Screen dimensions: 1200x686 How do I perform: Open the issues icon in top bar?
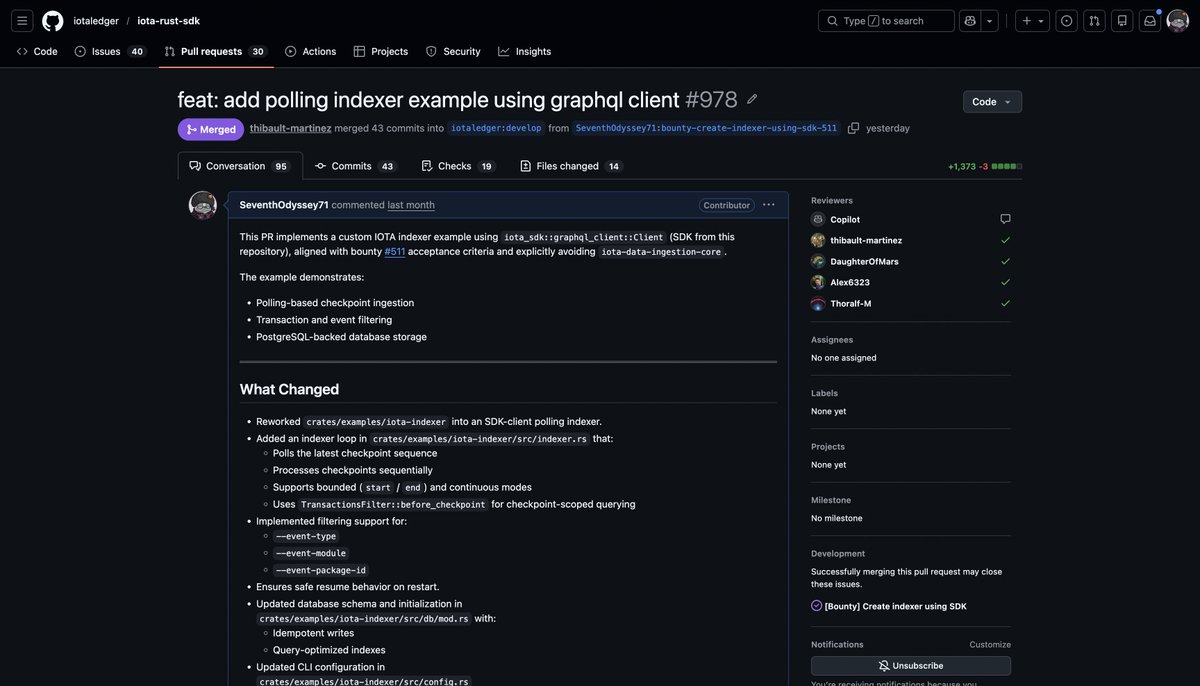click(1067, 21)
